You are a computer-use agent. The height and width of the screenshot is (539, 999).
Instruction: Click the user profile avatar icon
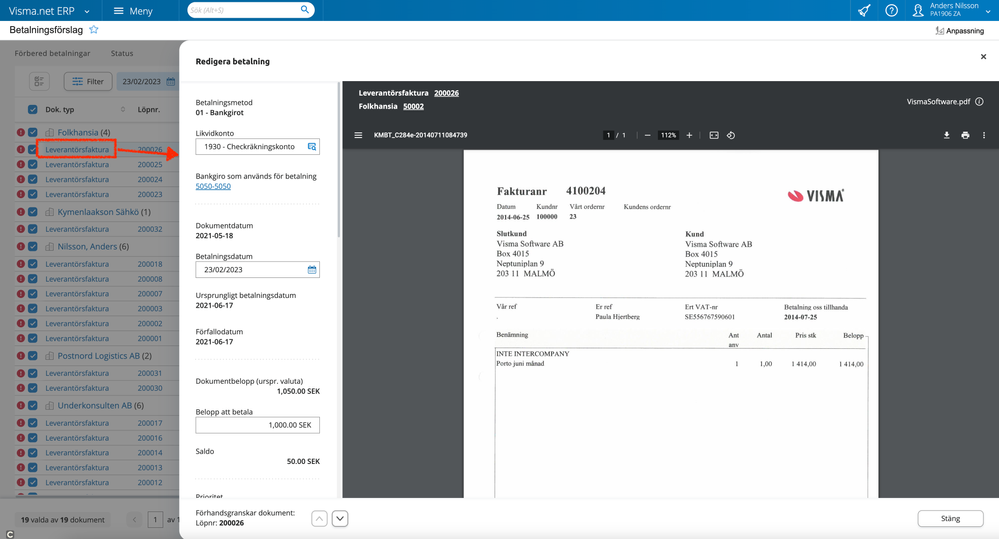click(917, 10)
